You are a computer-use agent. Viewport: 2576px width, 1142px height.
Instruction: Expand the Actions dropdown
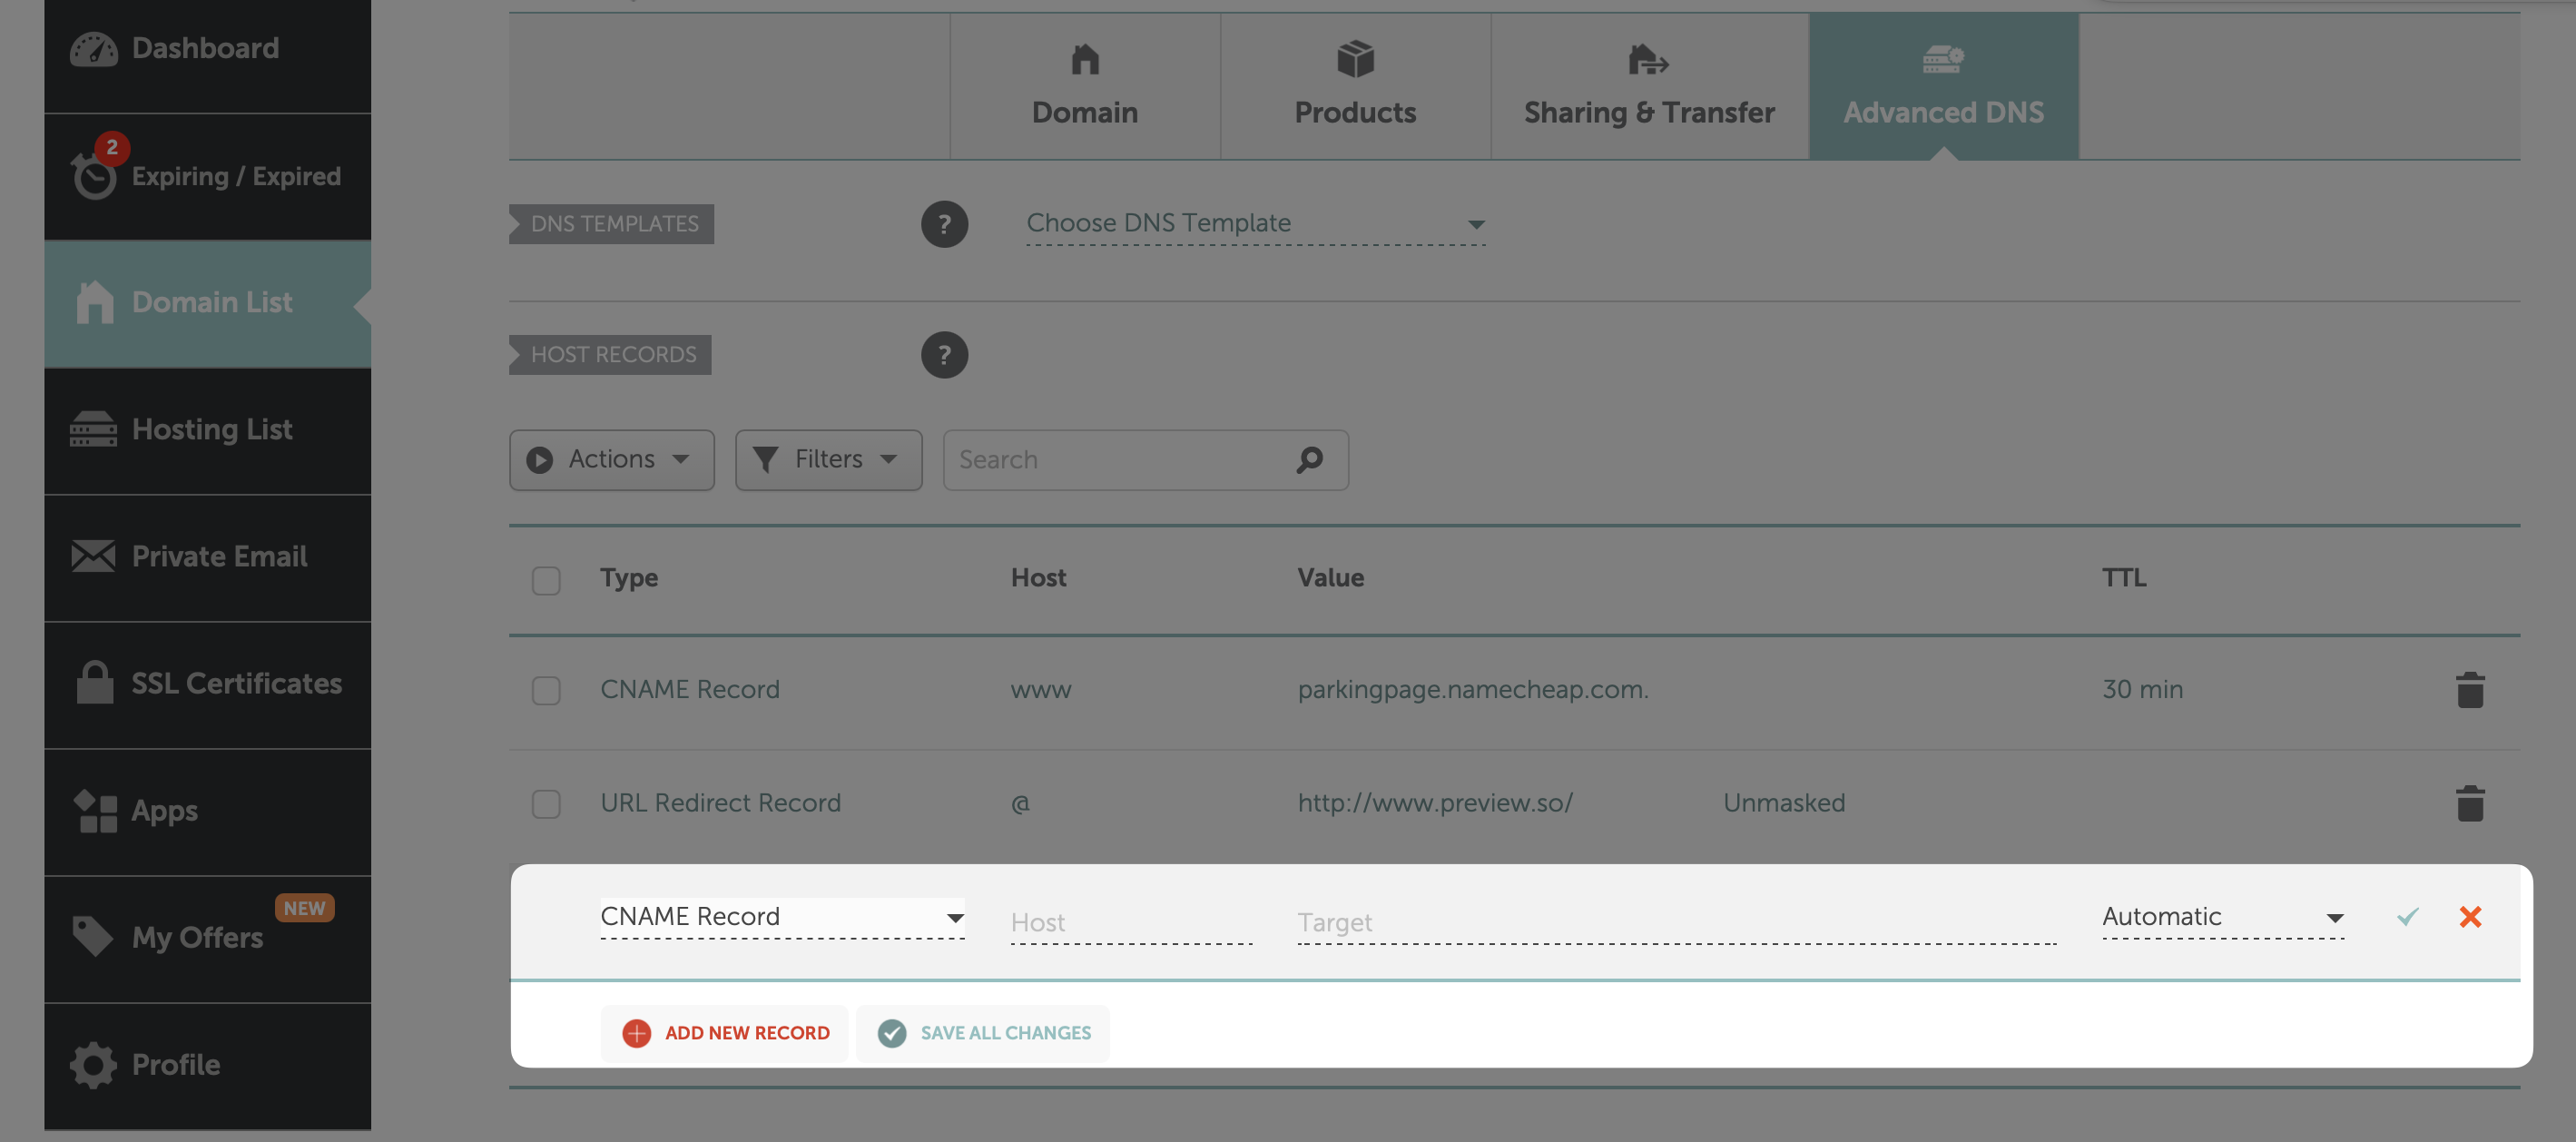pos(611,459)
